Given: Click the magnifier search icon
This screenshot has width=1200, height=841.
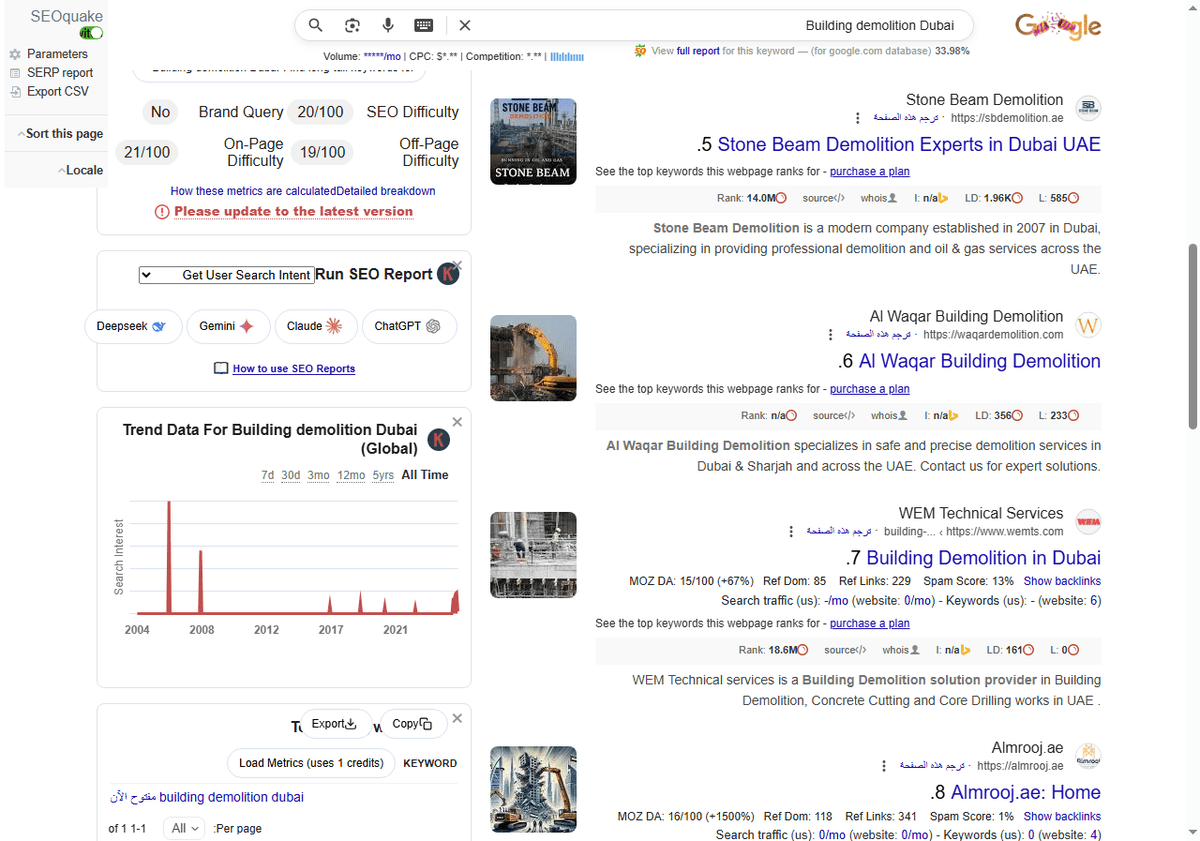Looking at the screenshot, I should 315,26.
